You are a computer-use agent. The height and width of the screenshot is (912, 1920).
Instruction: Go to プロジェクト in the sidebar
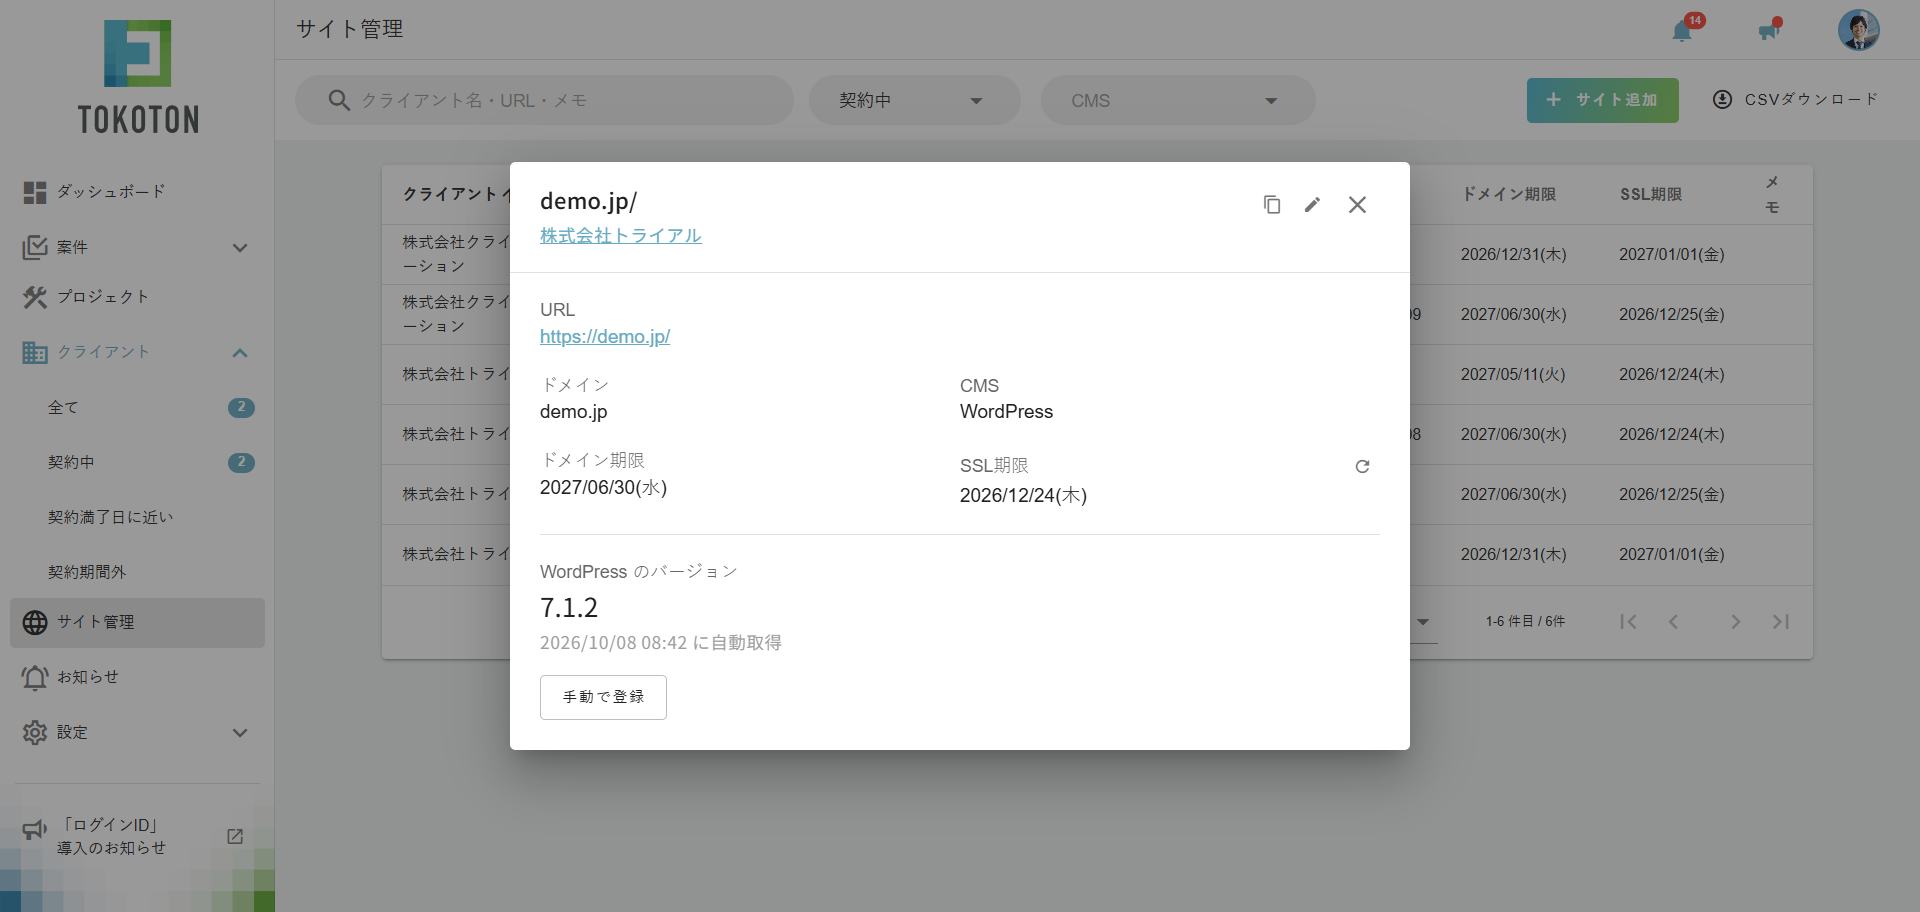point(137,297)
